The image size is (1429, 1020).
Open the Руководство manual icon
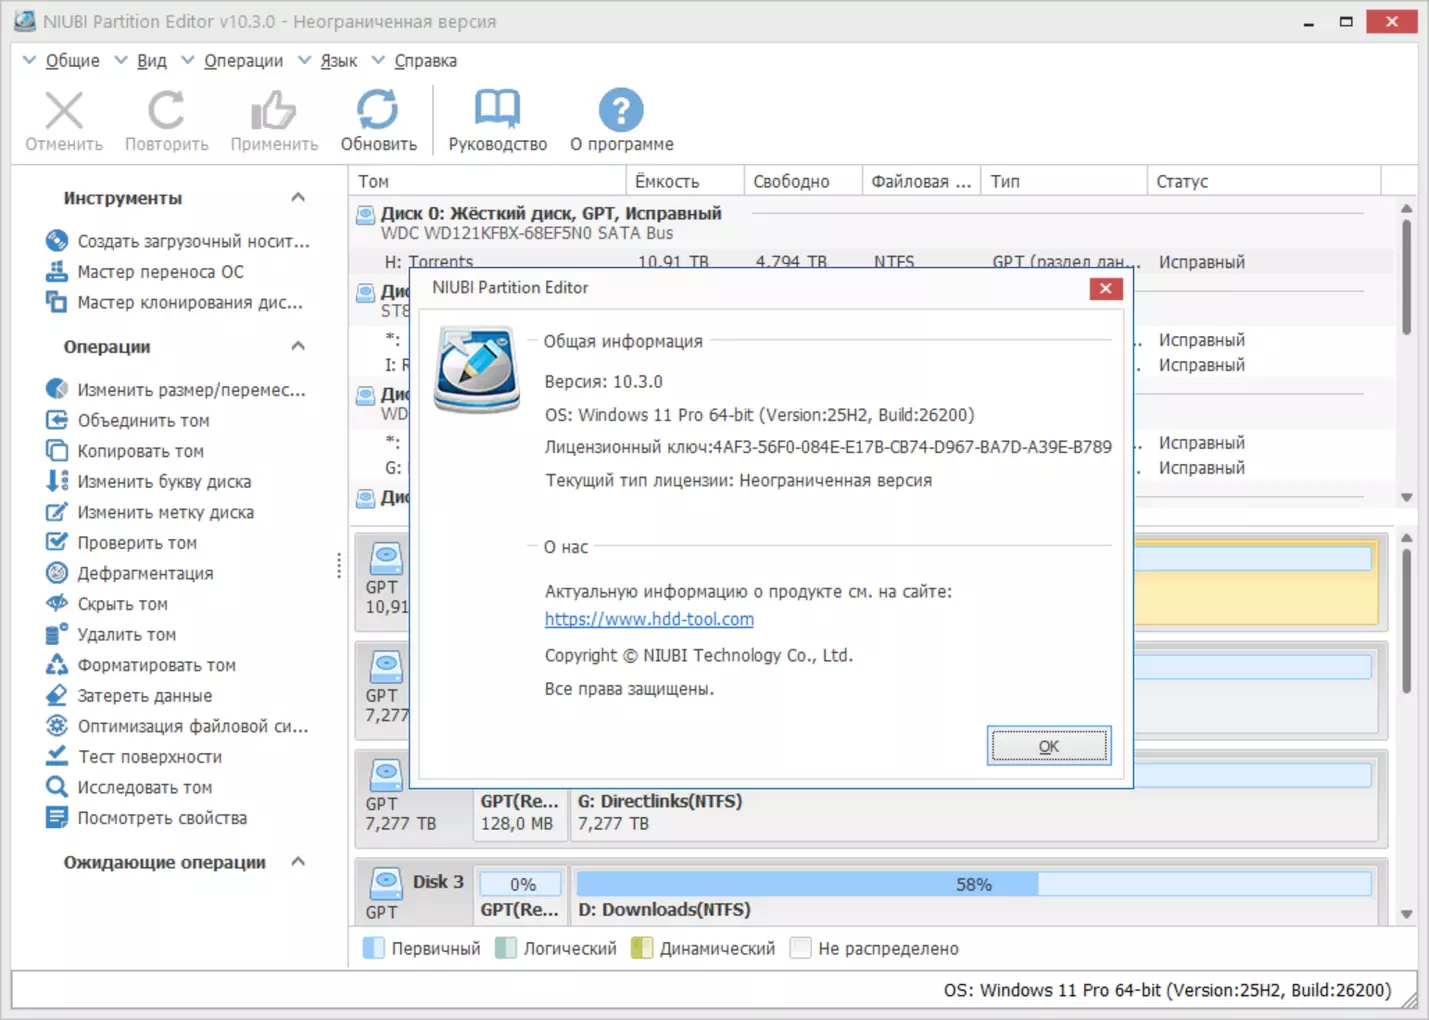tap(497, 111)
